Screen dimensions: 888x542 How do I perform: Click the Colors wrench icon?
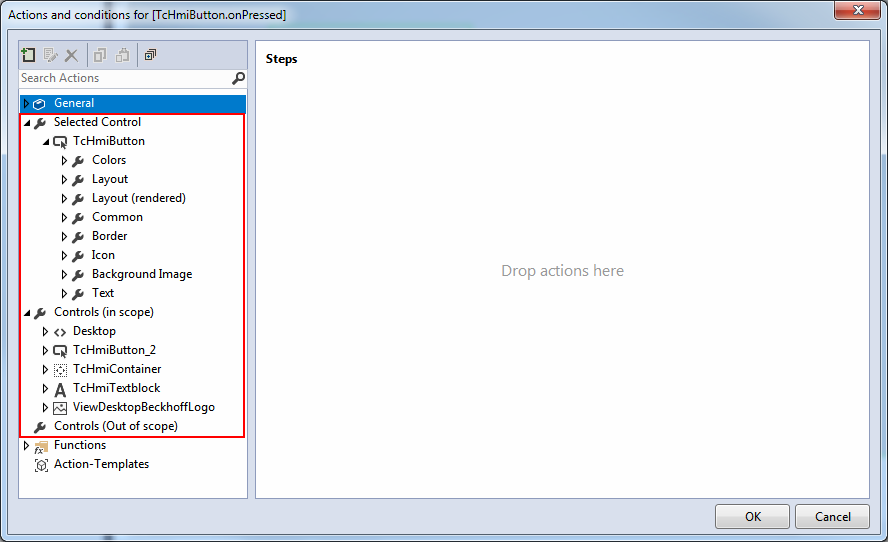(78, 161)
